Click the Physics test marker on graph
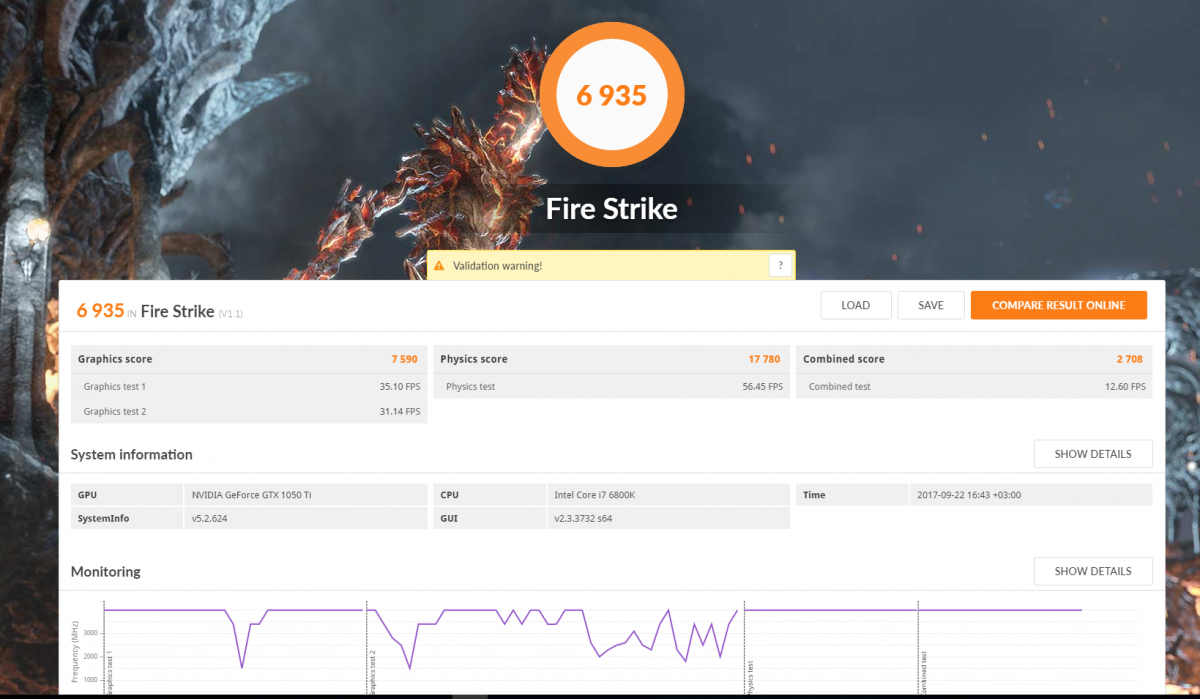The width and height of the screenshot is (1200, 699). 749,677
